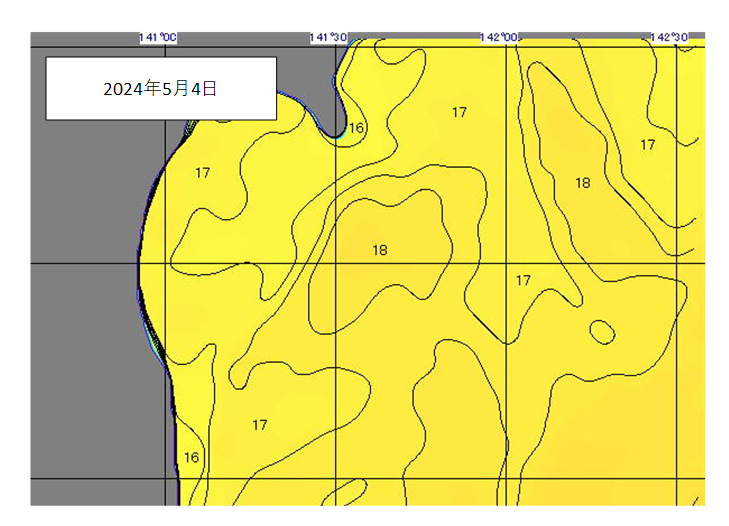The width and height of the screenshot is (729, 526).
Task: Click the 142°30 longitude label
Action: [669, 37]
